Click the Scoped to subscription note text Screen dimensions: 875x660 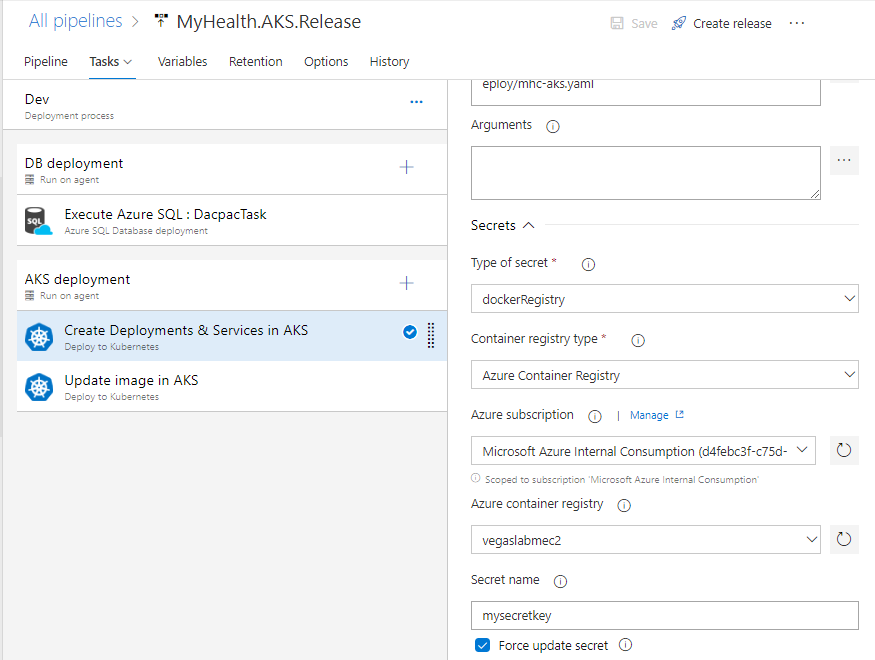pos(622,479)
